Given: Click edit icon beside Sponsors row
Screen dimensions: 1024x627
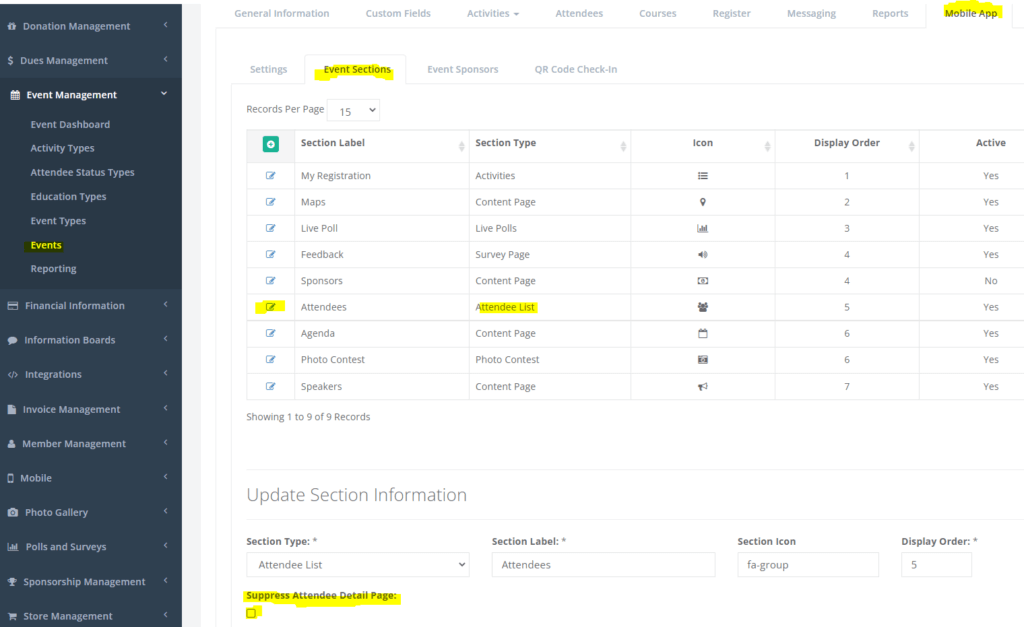Looking at the screenshot, I should click(x=270, y=281).
